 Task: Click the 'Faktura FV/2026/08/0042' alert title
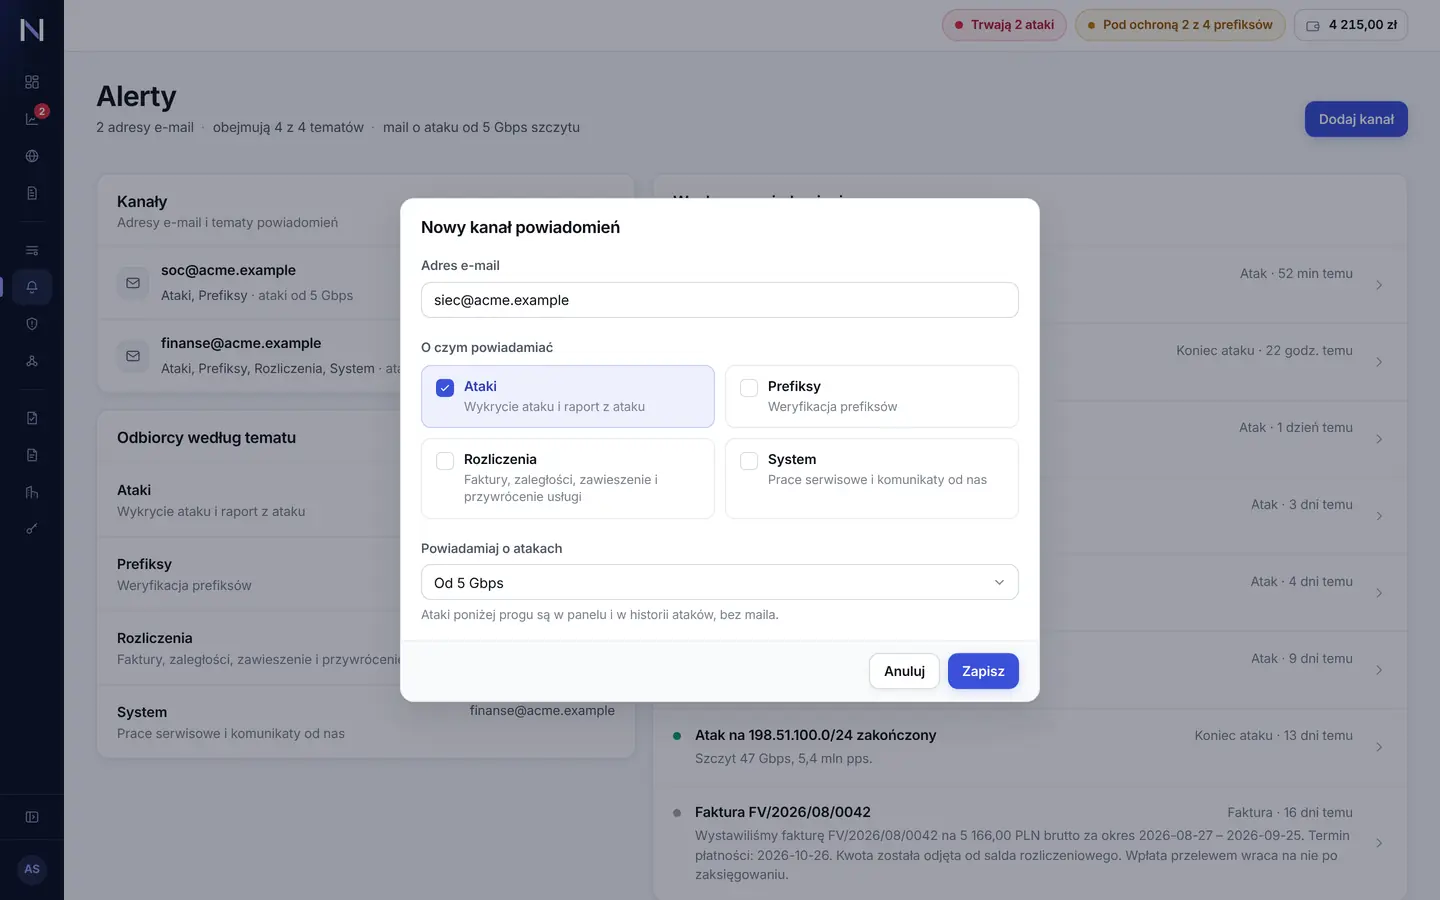783,812
